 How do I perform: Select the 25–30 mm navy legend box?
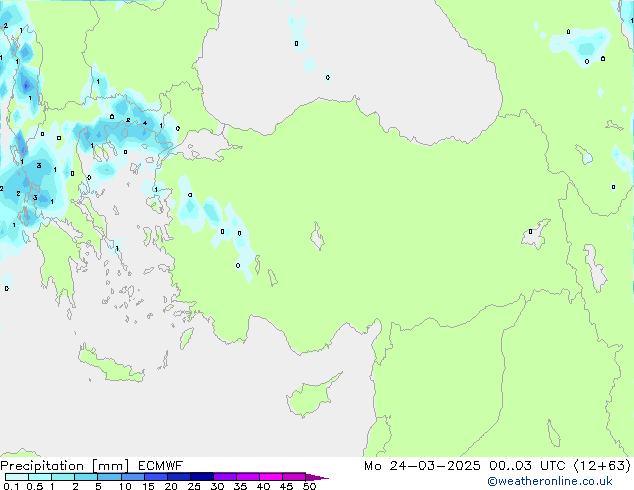point(202,477)
